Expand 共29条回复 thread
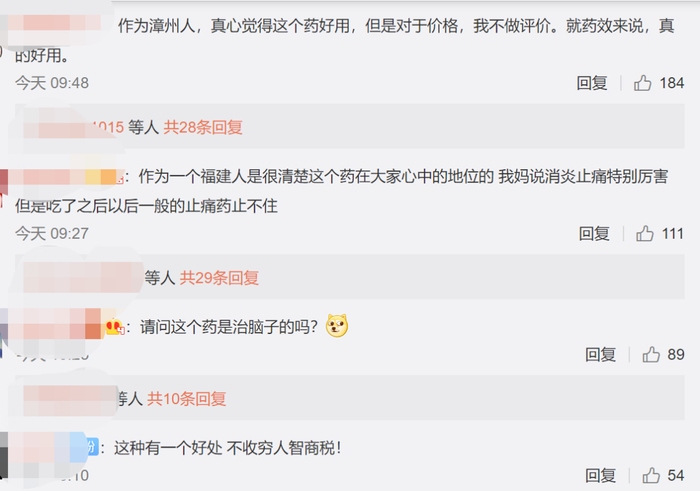This screenshot has height=491, width=700. point(219,278)
